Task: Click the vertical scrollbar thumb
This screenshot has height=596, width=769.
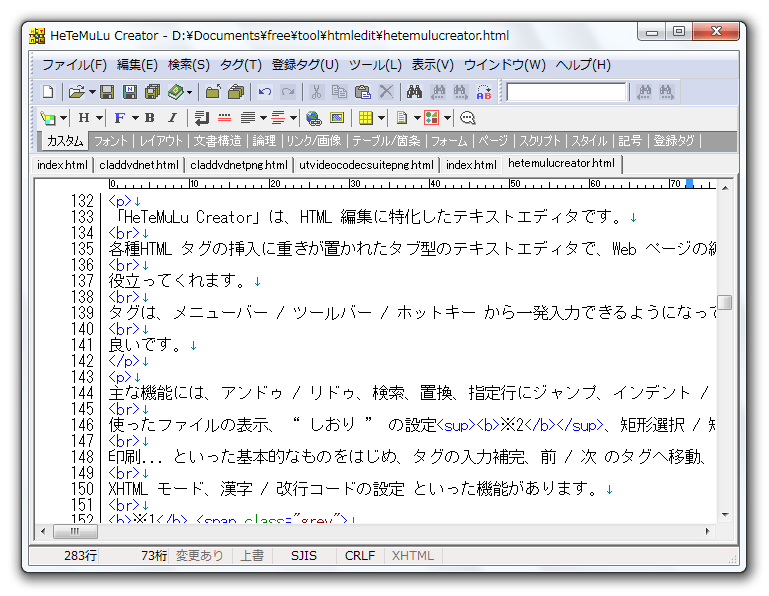Action: (x=725, y=302)
